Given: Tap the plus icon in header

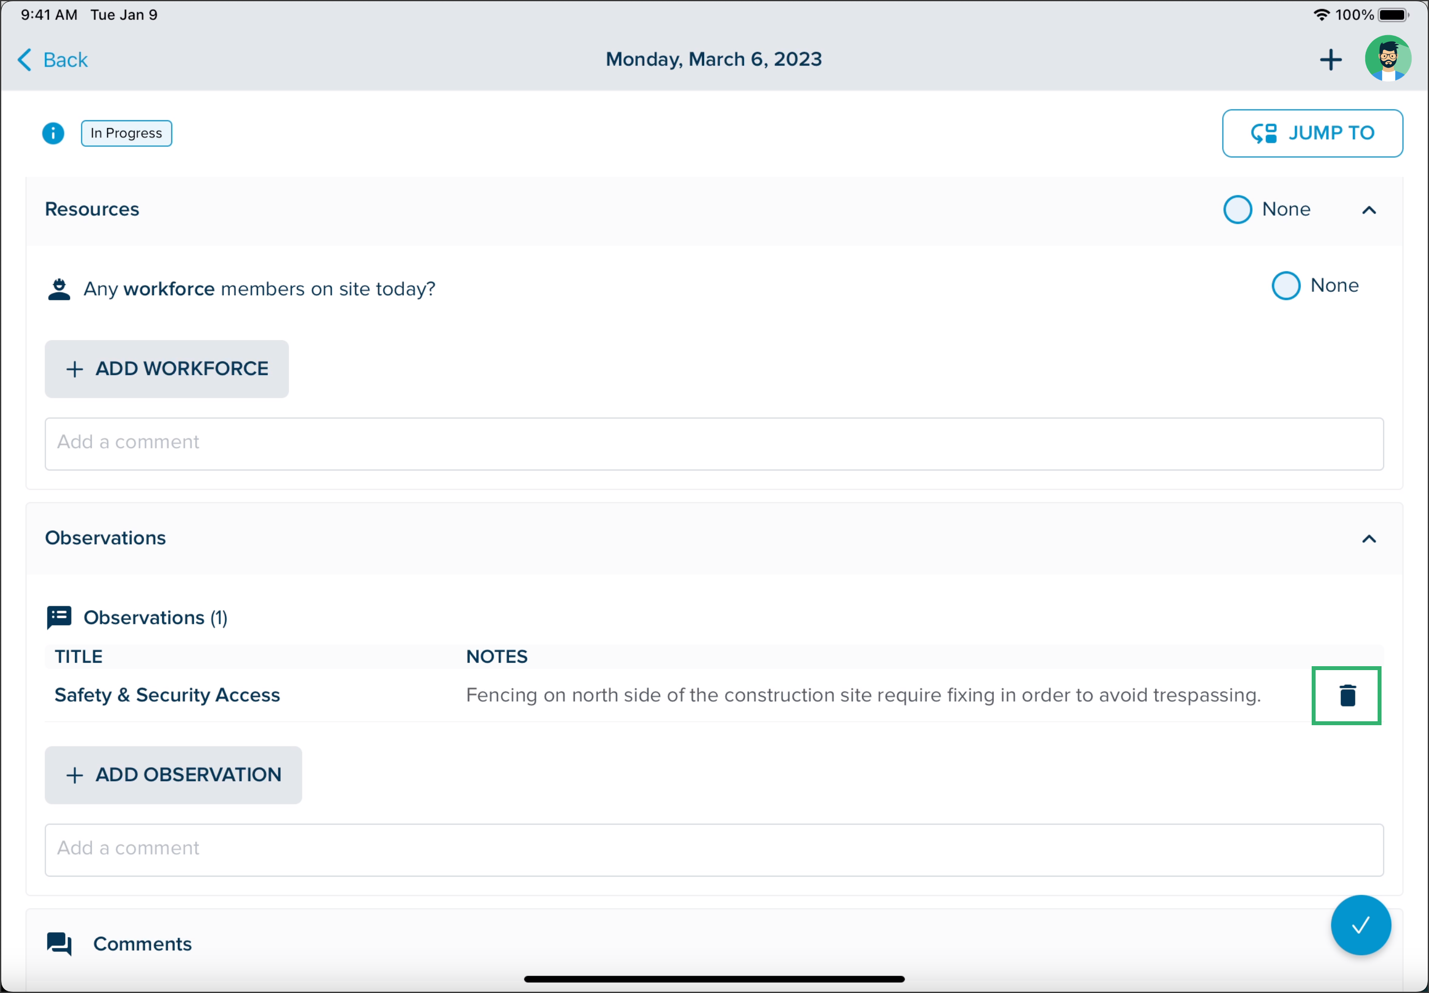Looking at the screenshot, I should point(1330,60).
